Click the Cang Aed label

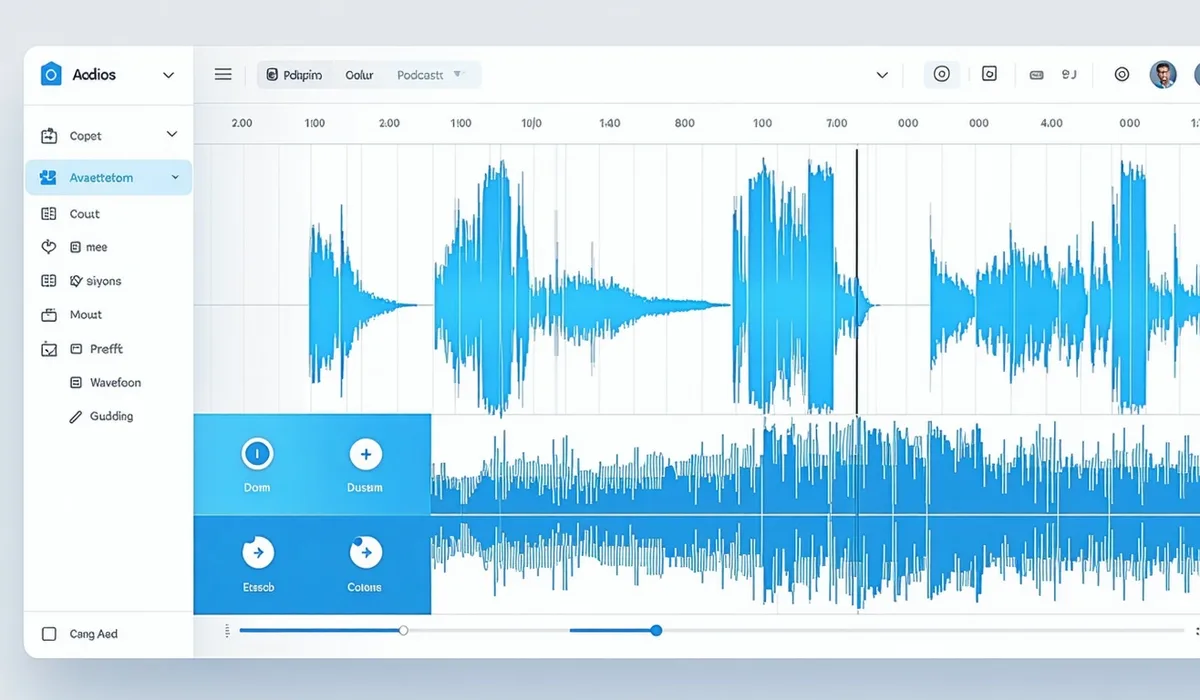click(94, 634)
